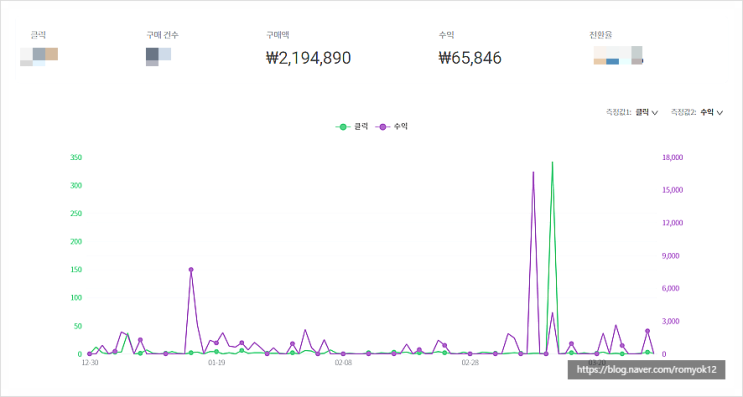Click the tallest green 클릭 spike peak
The image size is (743, 397).
coord(552,162)
